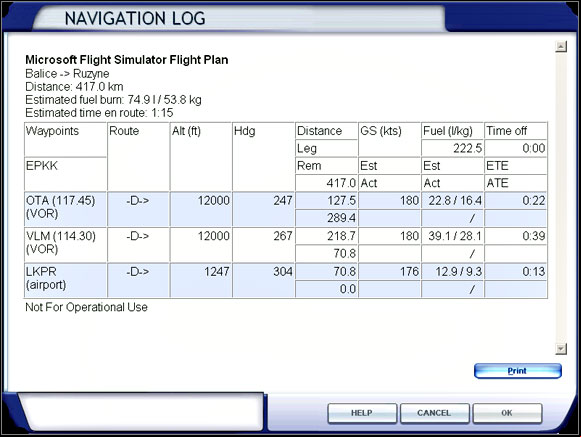Click the LKPR row heading 304

[263, 280]
